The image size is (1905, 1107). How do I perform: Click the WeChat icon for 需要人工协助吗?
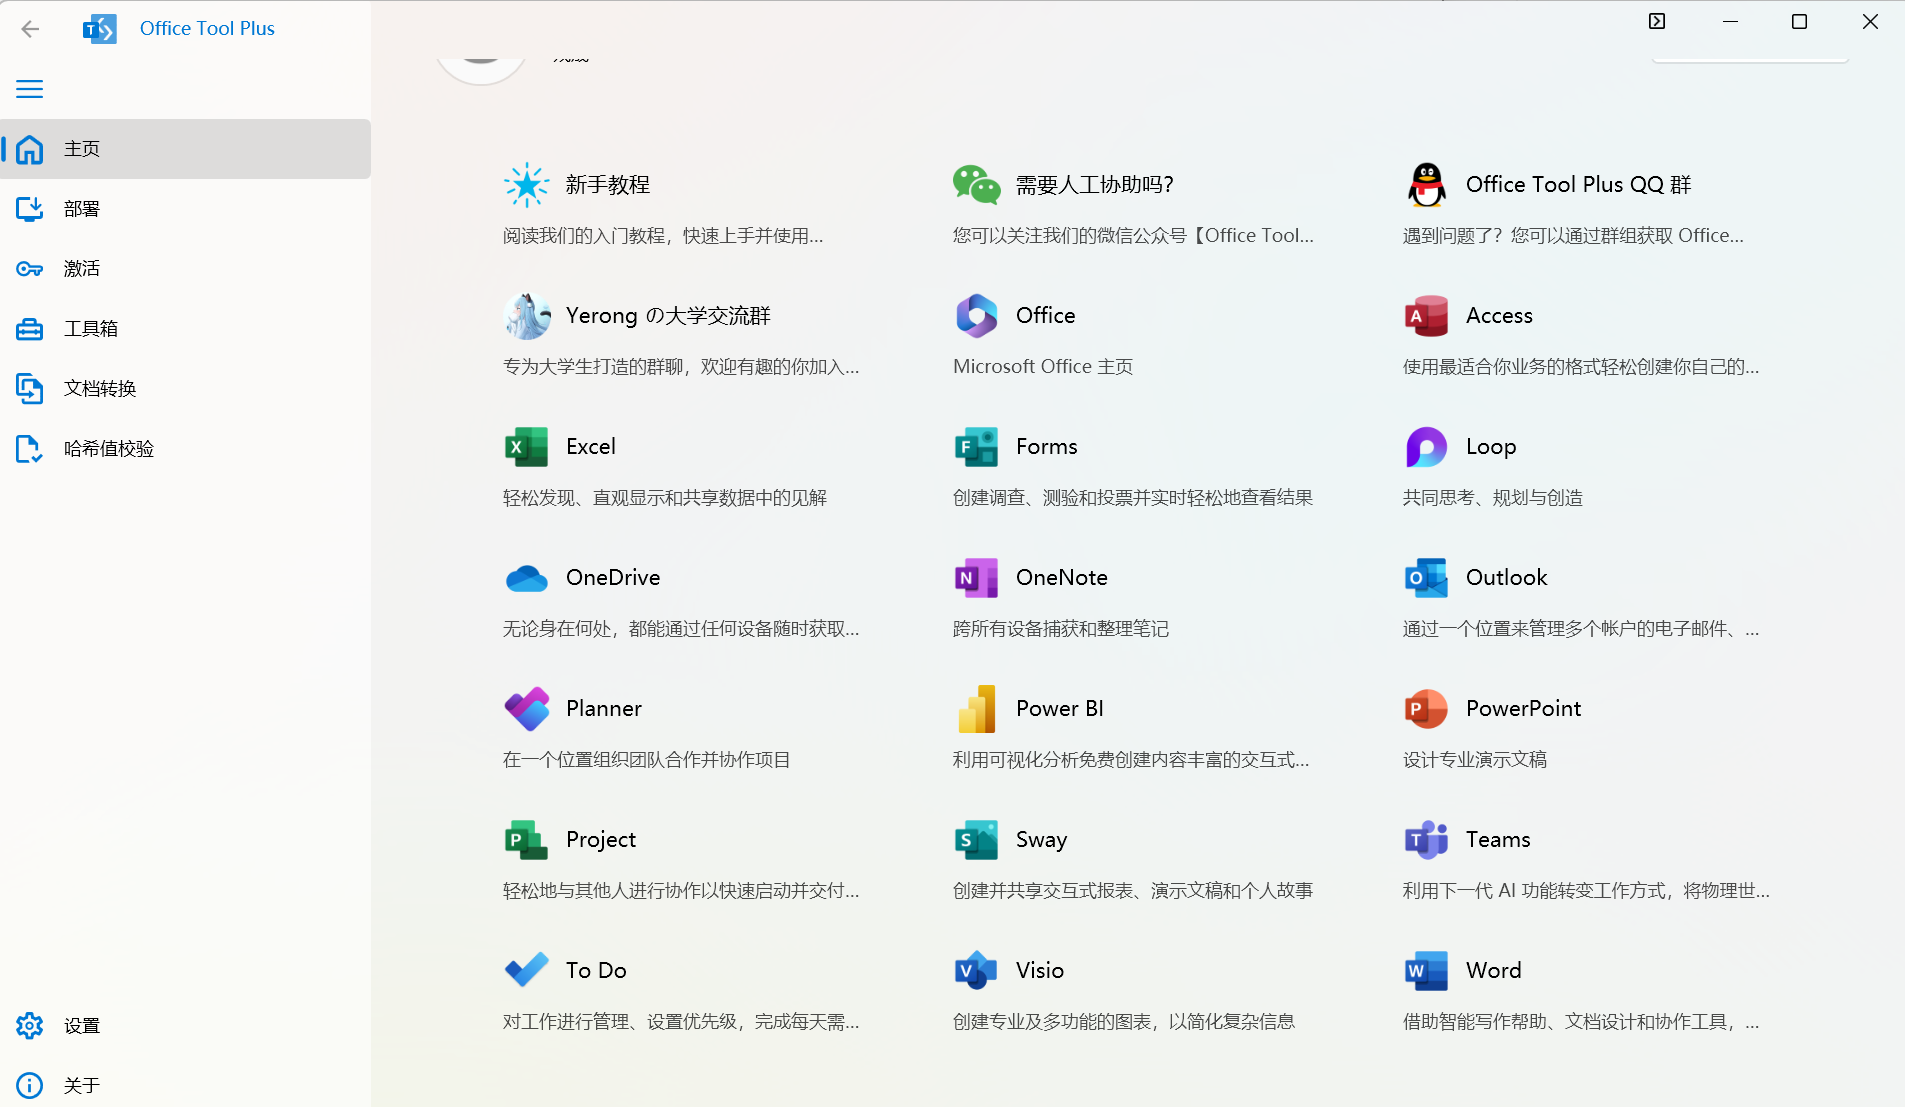(977, 185)
